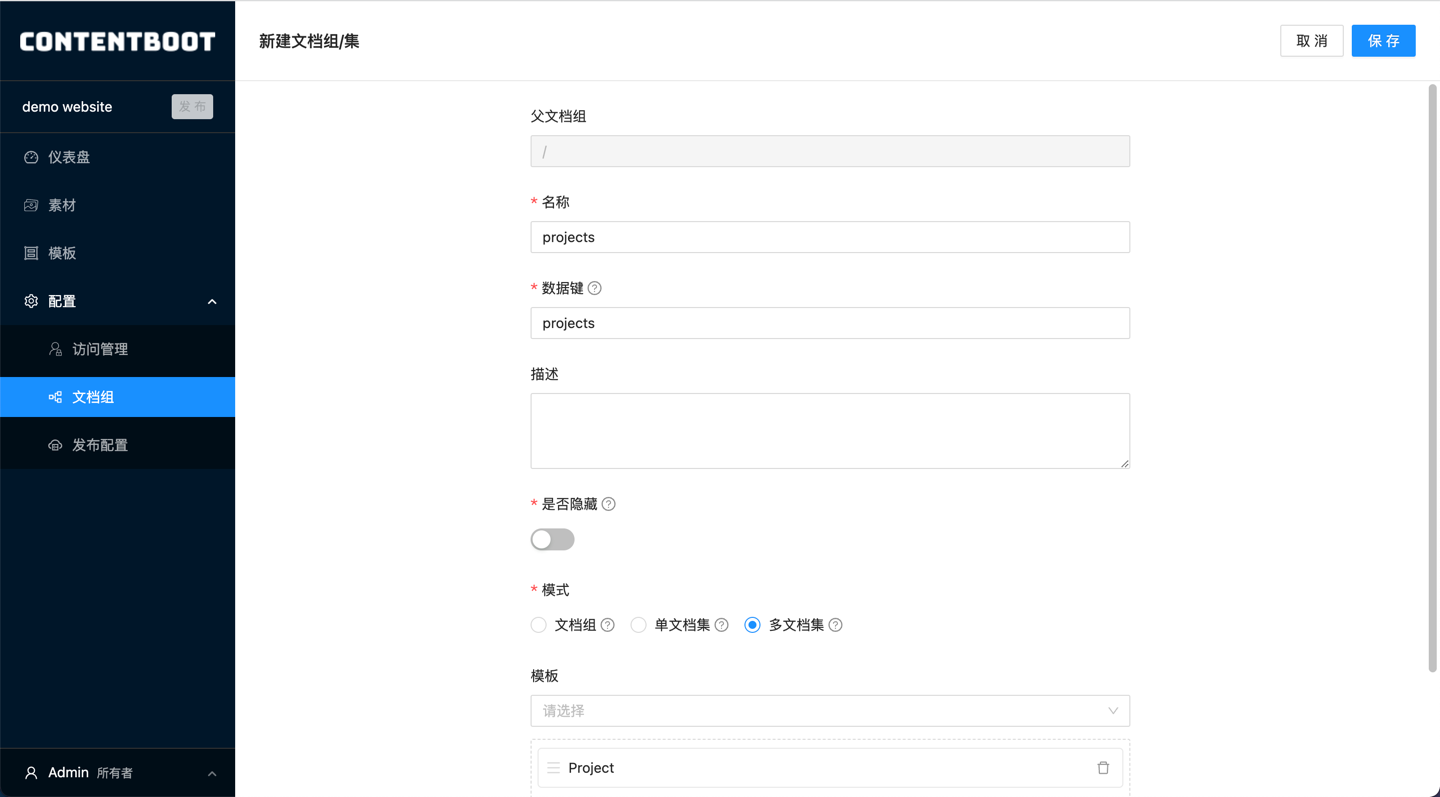The height and width of the screenshot is (797, 1440).
Task: Go to 访问管理 submenu item
Action: 118,349
